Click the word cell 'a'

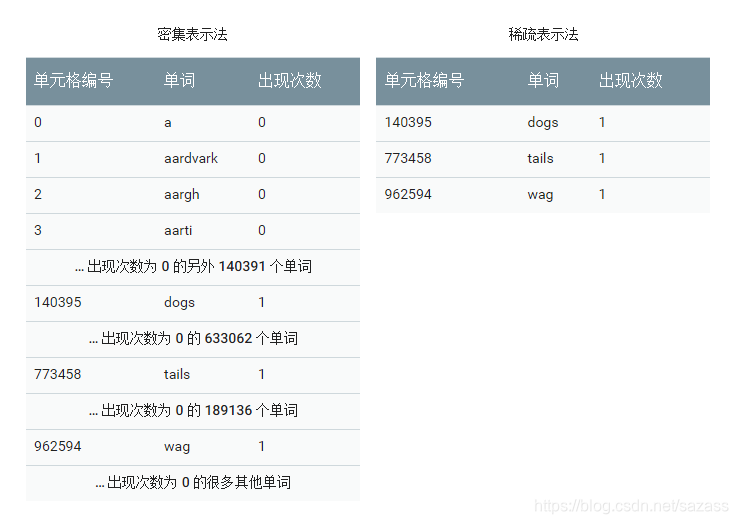click(x=168, y=123)
